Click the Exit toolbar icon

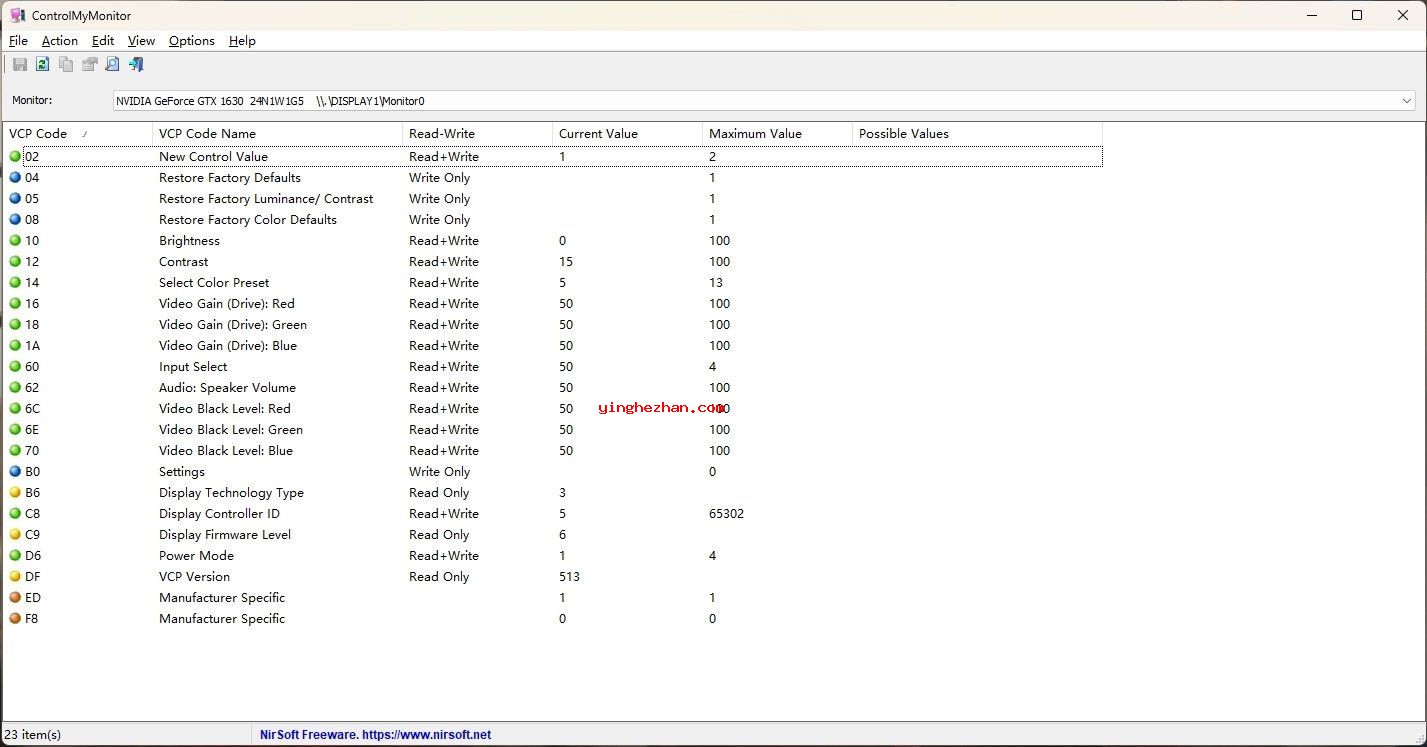click(136, 64)
